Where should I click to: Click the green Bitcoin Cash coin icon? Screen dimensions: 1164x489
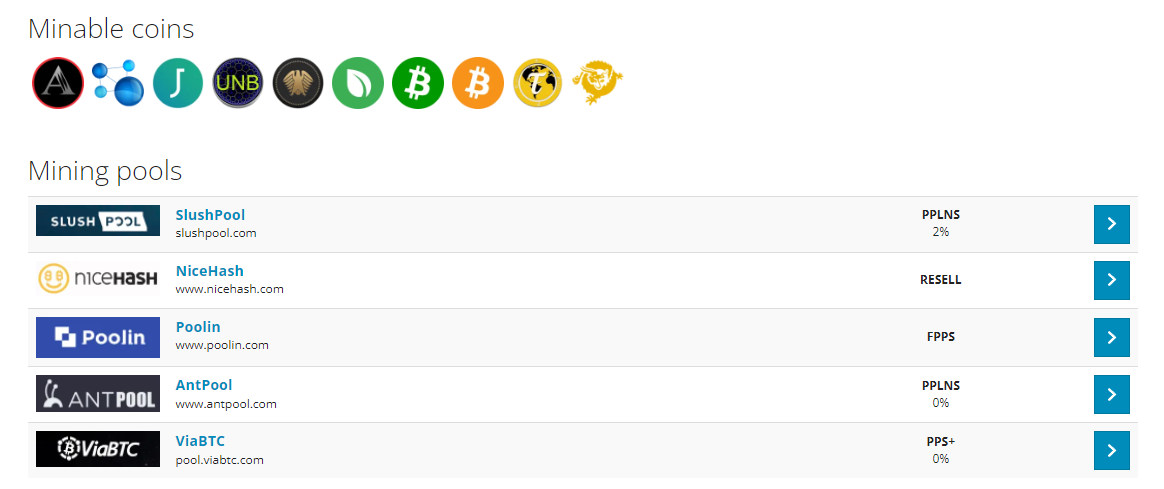coord(418,83)
